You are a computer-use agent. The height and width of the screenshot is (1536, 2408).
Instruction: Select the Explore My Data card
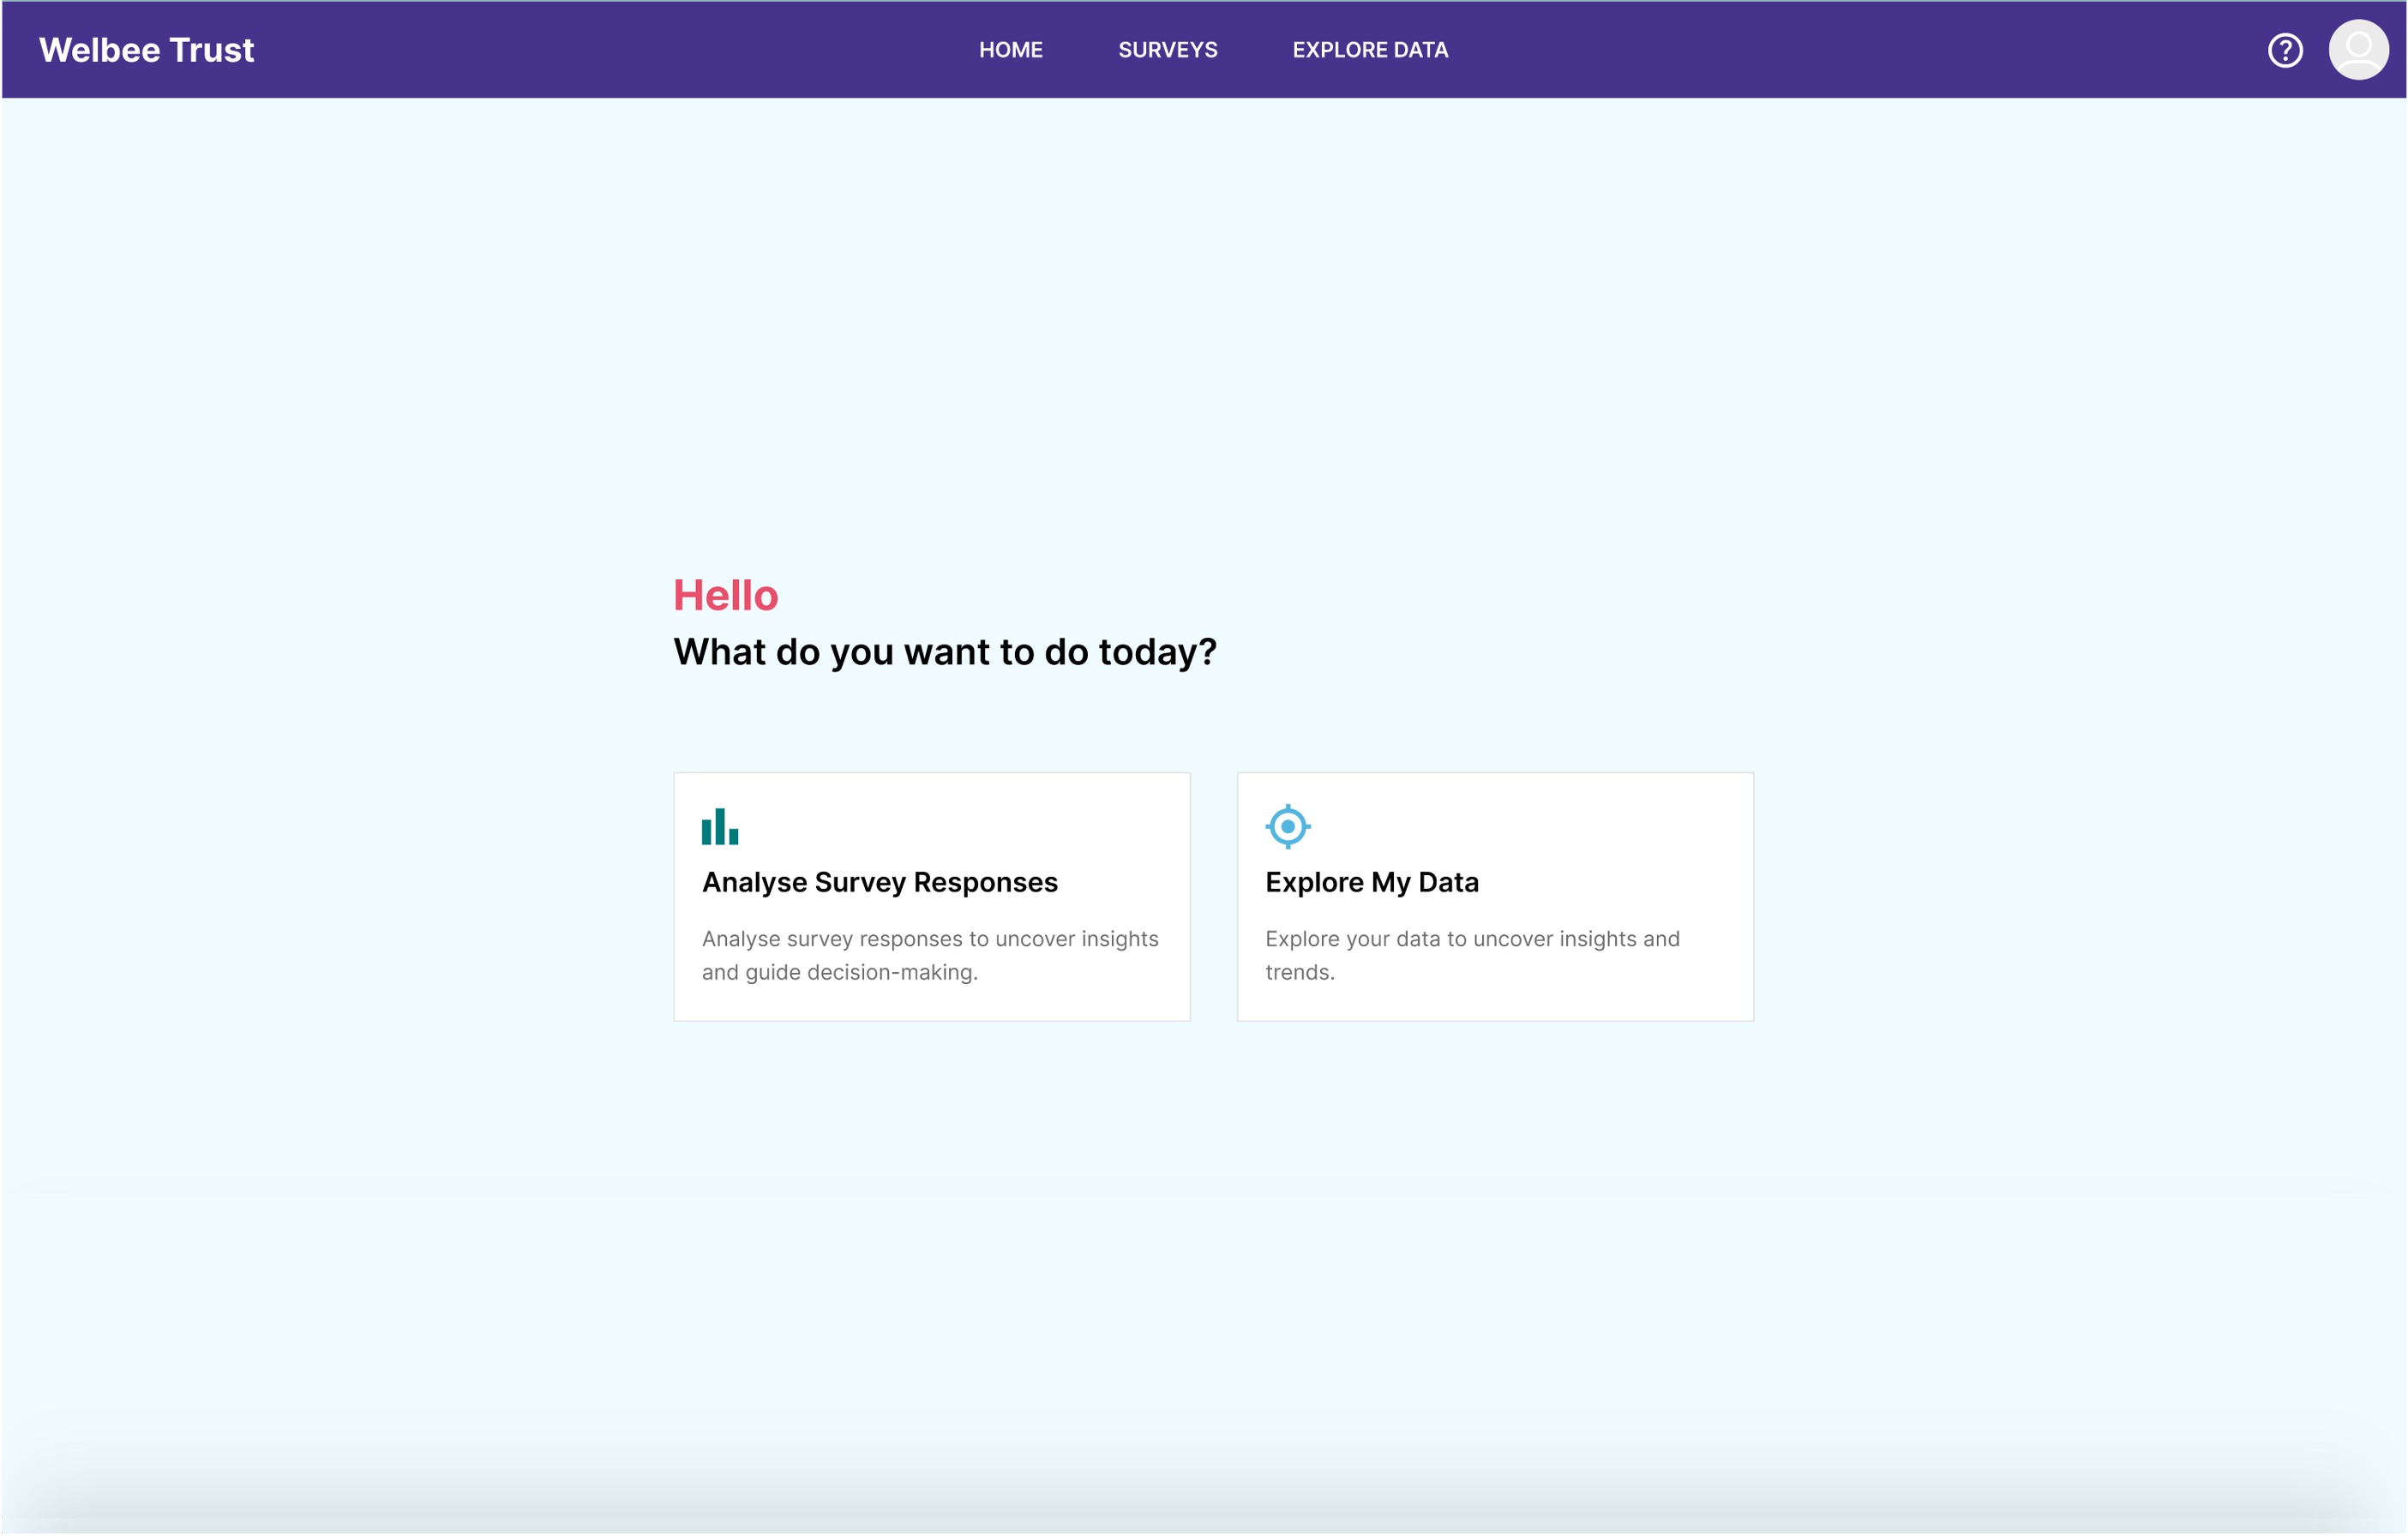point(1494,896)
